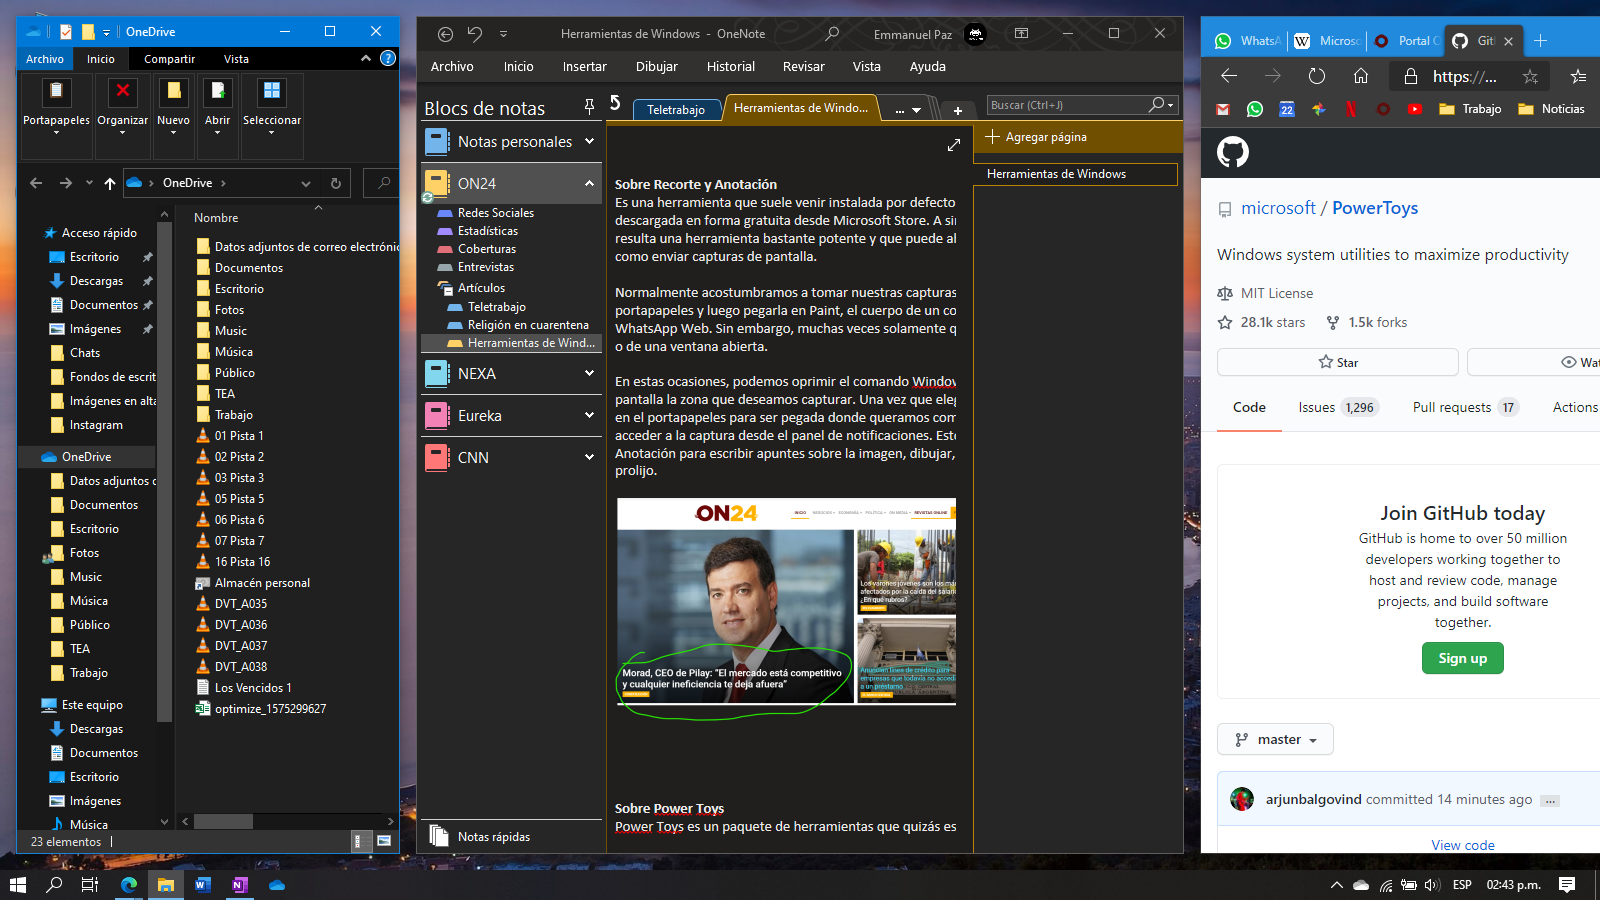
Task: Open Dibujar tab in OneNote
Action: coord(656,67)
